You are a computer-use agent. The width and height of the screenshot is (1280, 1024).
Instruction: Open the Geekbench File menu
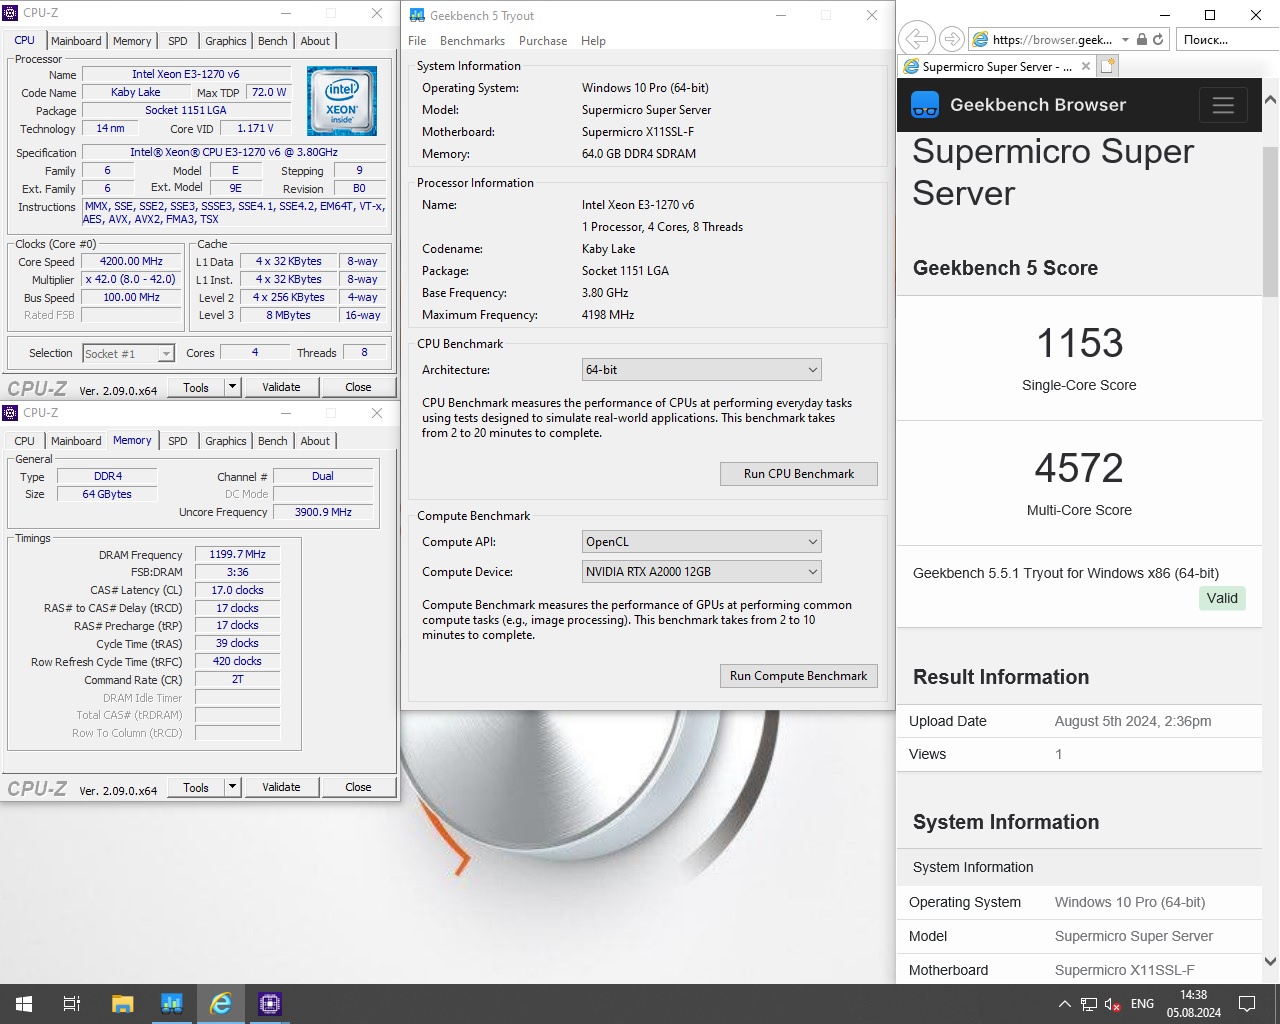click(x=417, y=41)
